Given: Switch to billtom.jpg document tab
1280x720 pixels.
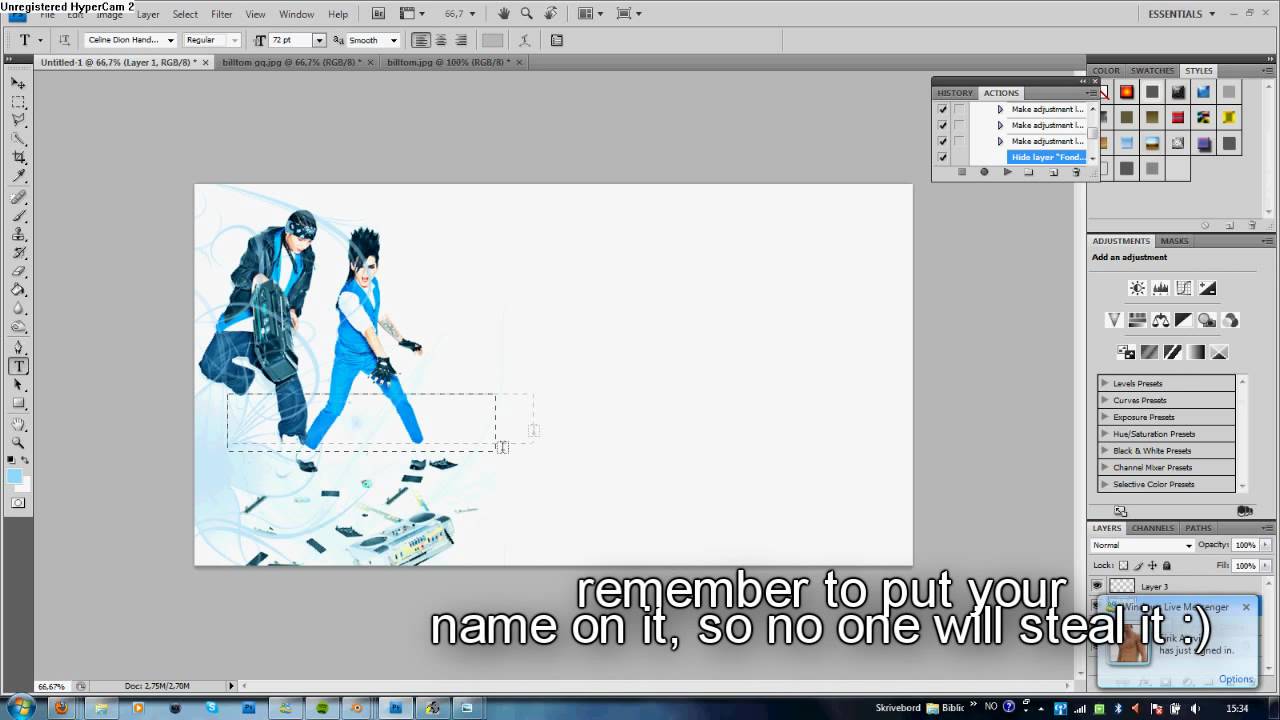Looking at the screenshot, I should (x=449, y=62).
